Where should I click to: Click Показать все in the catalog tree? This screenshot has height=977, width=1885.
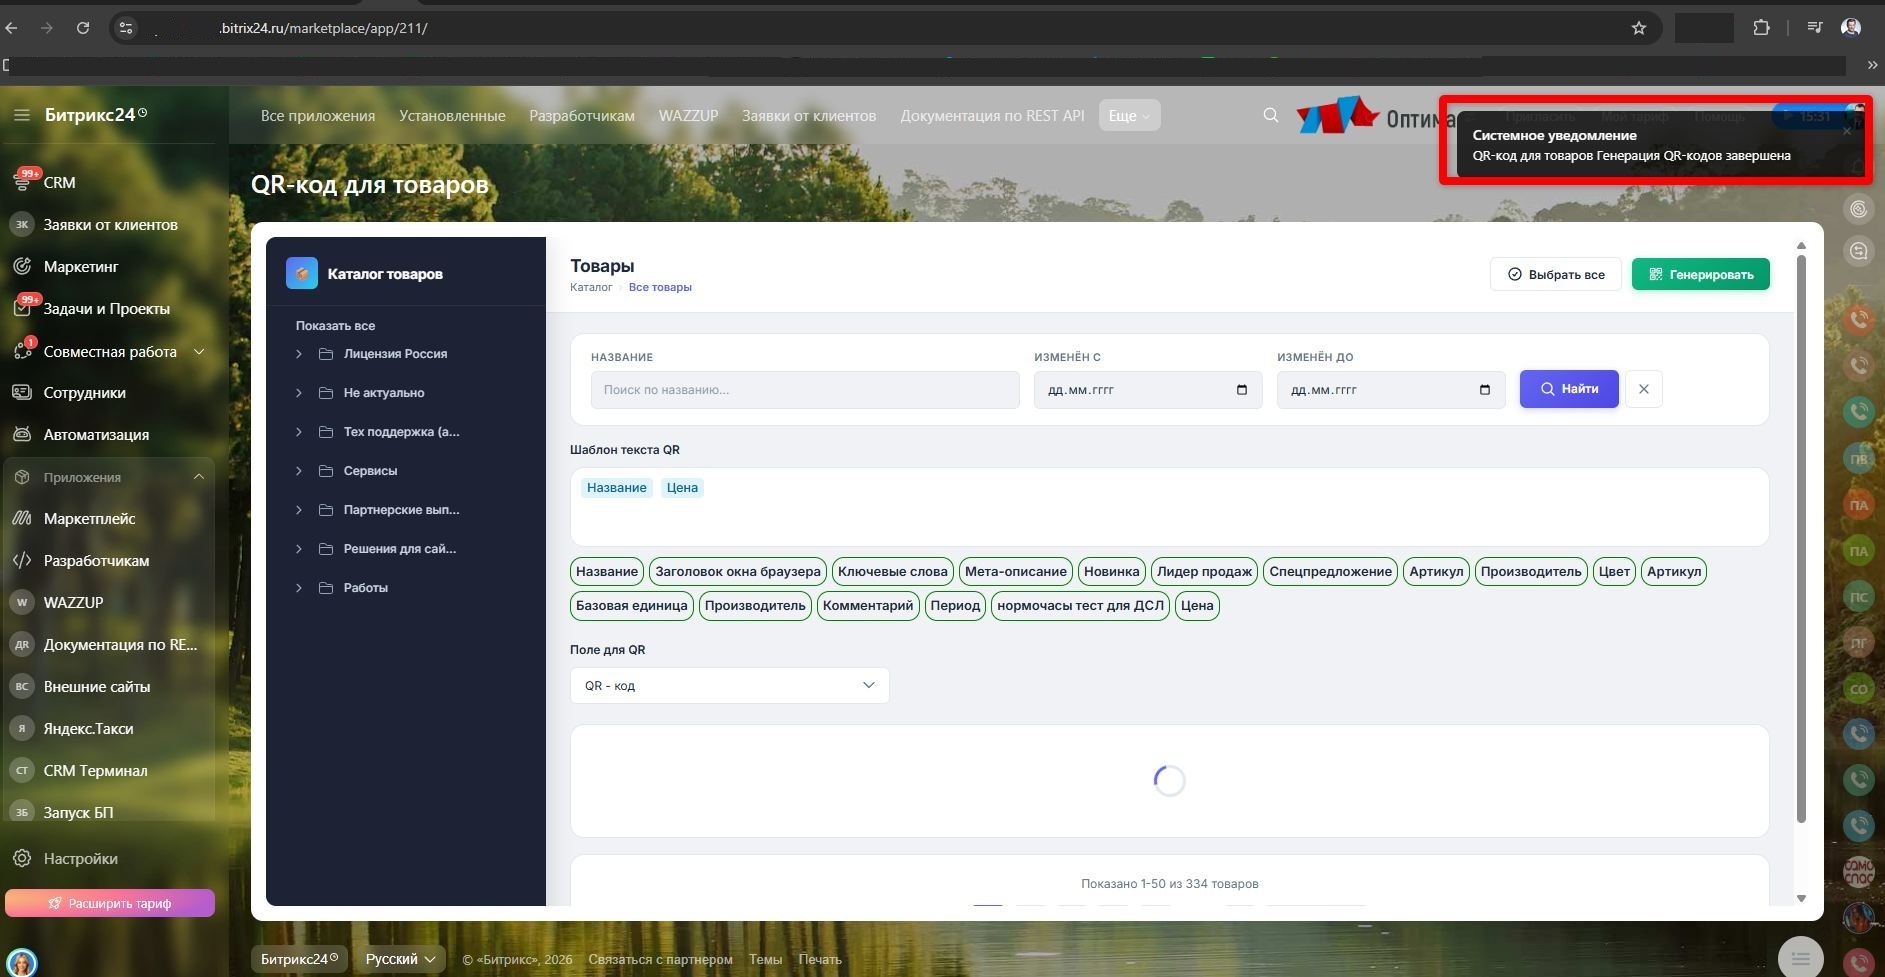tap(335, 326)
